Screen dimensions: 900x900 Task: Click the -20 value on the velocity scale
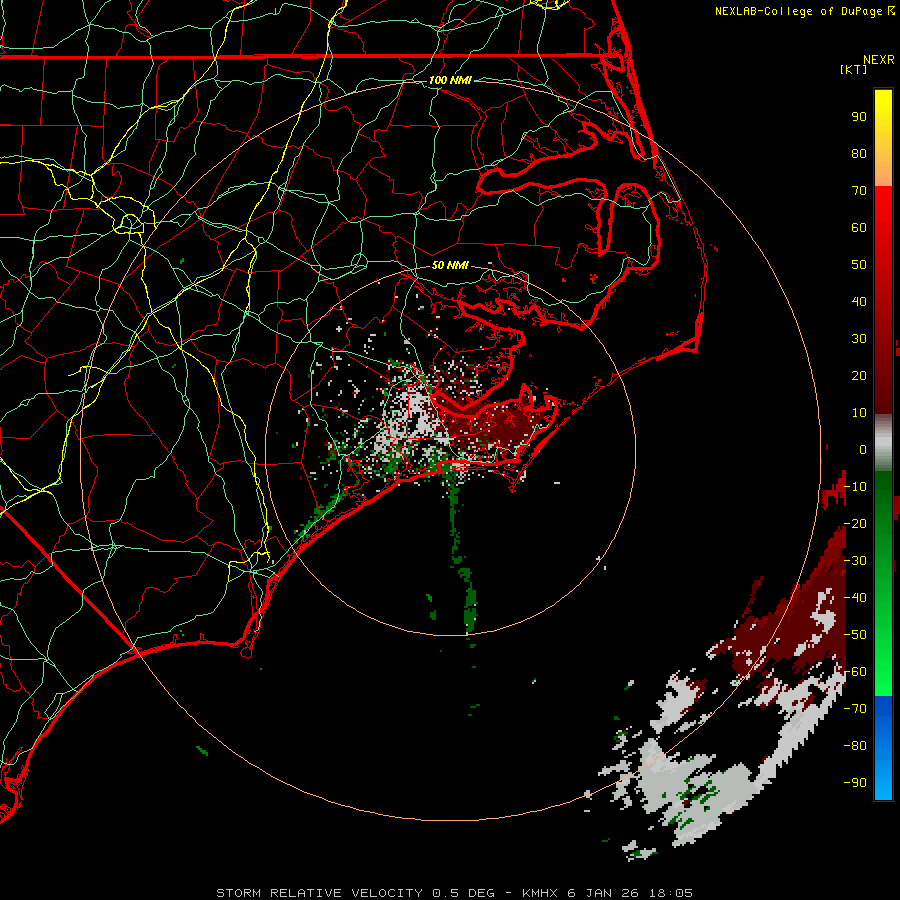pyautogui.click(x=855, y=524)
